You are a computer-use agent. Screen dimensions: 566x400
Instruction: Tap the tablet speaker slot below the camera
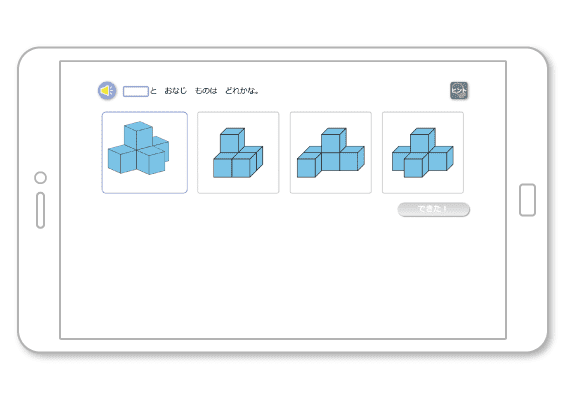point(41,210)
